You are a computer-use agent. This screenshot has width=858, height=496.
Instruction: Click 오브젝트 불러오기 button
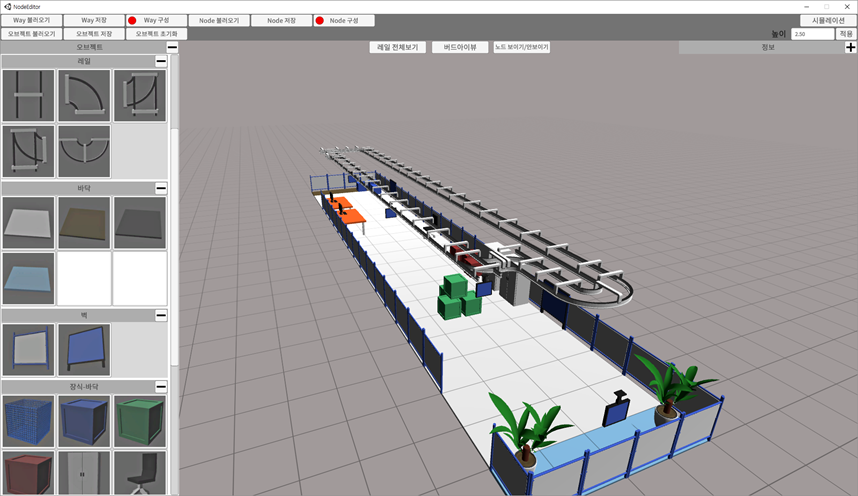point(31,34)
